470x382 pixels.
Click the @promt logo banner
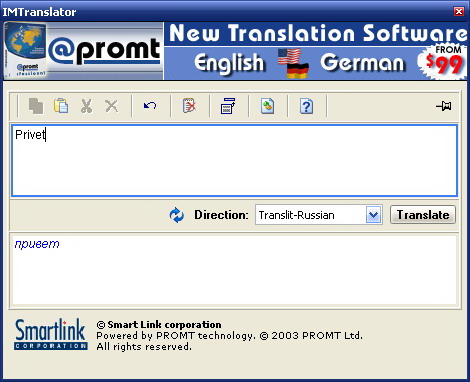(83, 51)
